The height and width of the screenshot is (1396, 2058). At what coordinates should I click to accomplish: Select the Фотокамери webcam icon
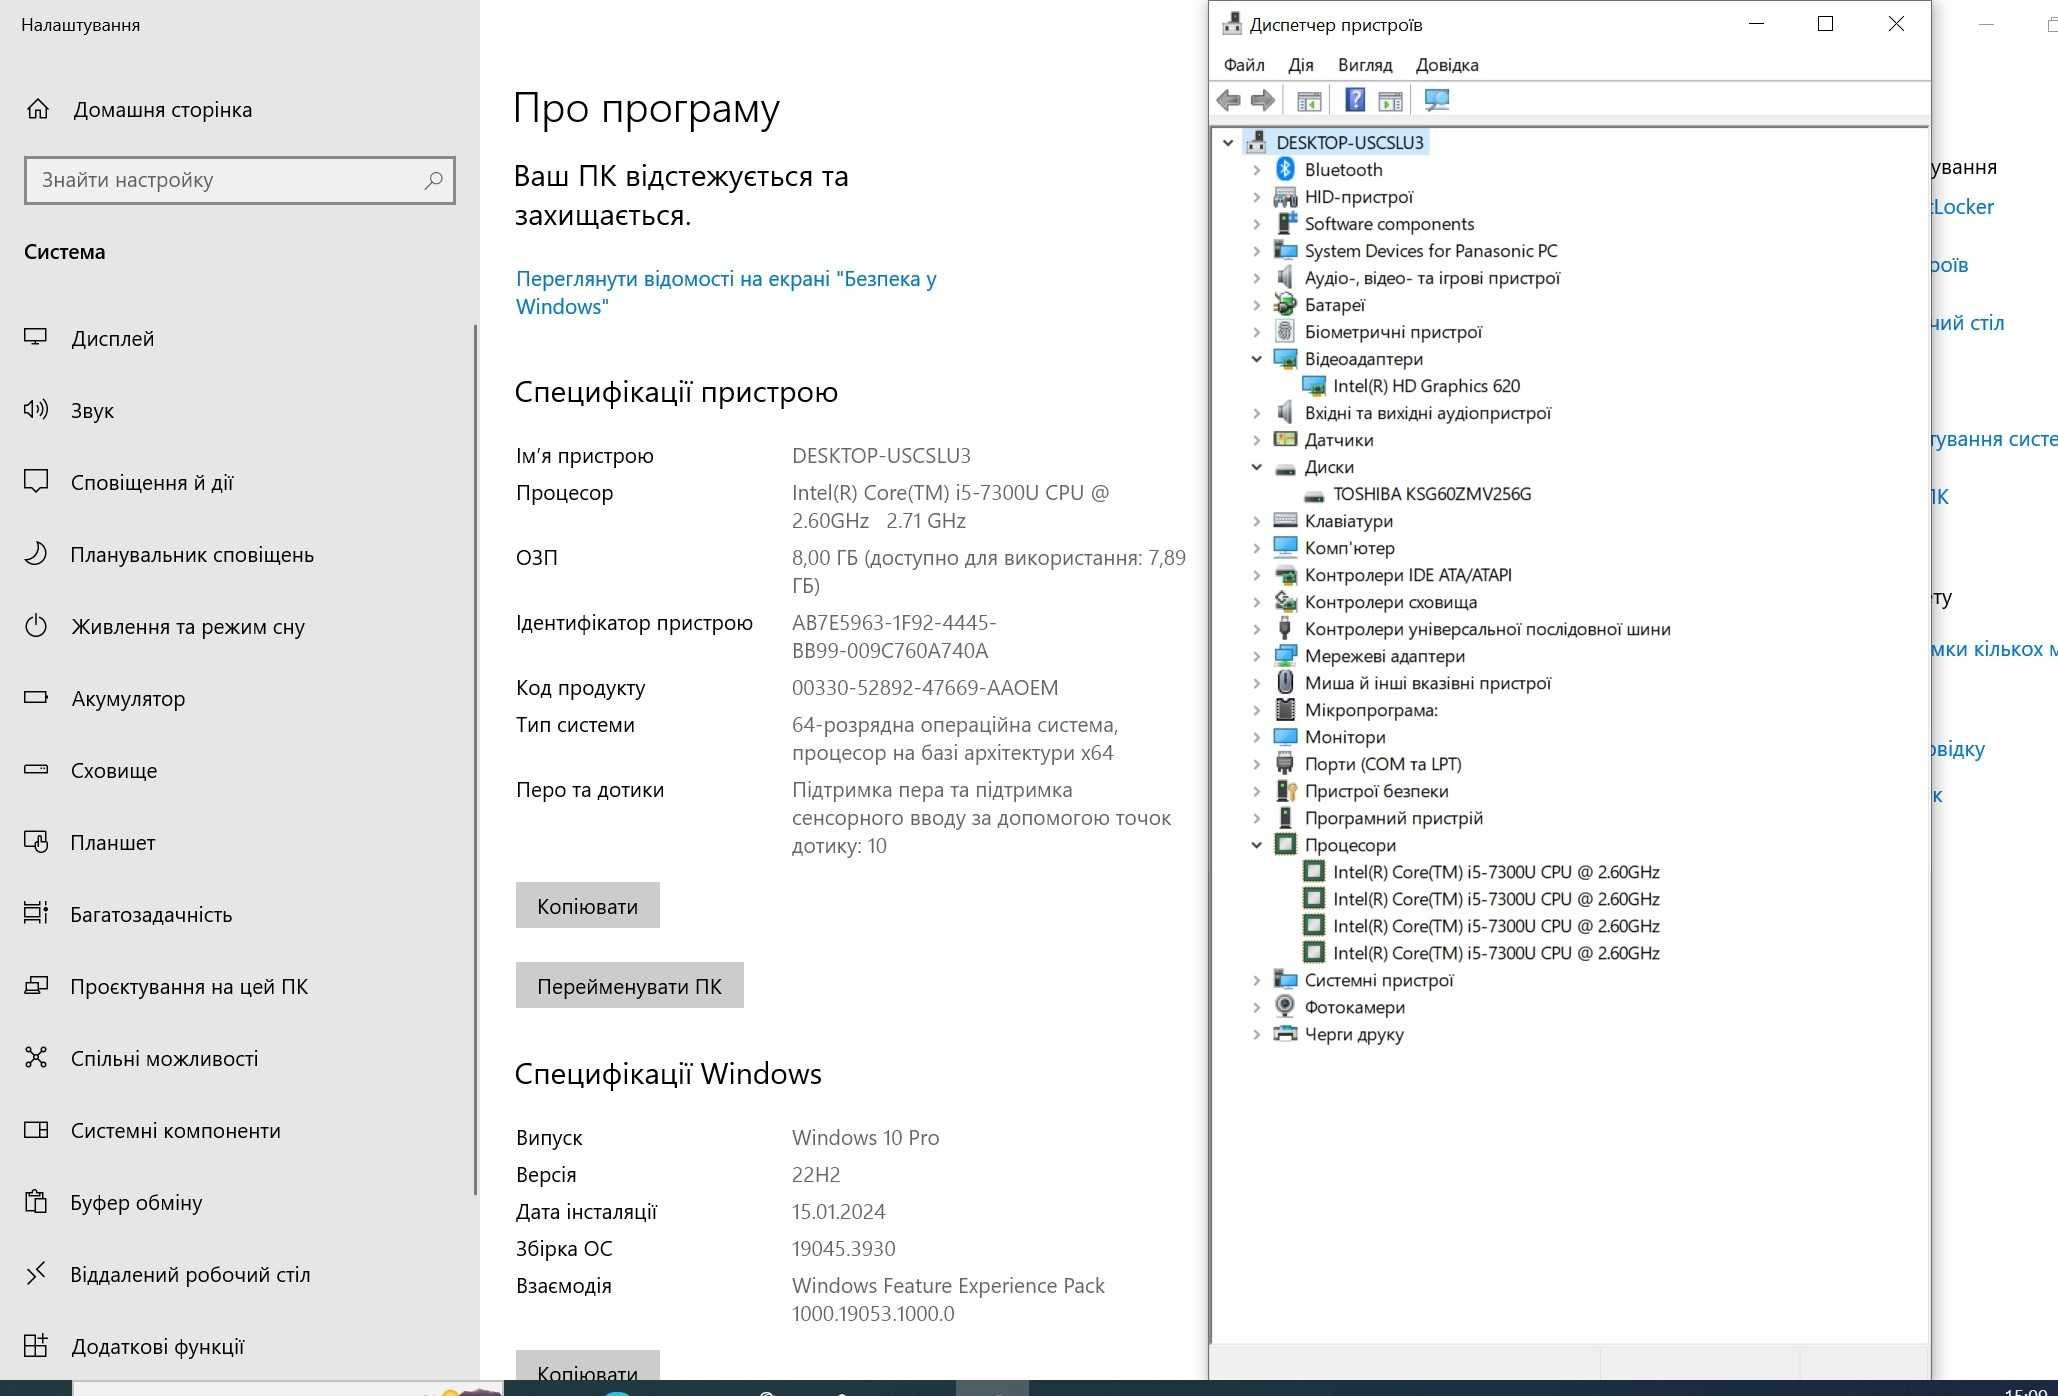pyautogui.click(x=1286, y=1007)
